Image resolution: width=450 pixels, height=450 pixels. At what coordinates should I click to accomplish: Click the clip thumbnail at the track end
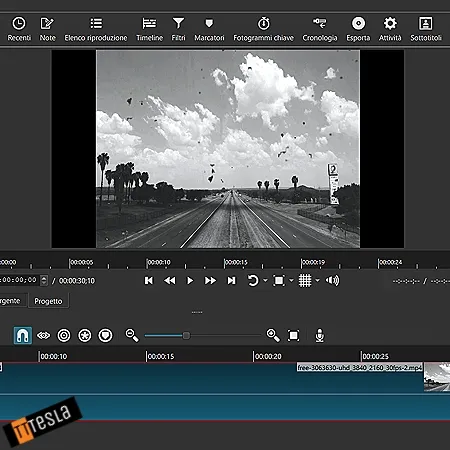coord(437,377)
